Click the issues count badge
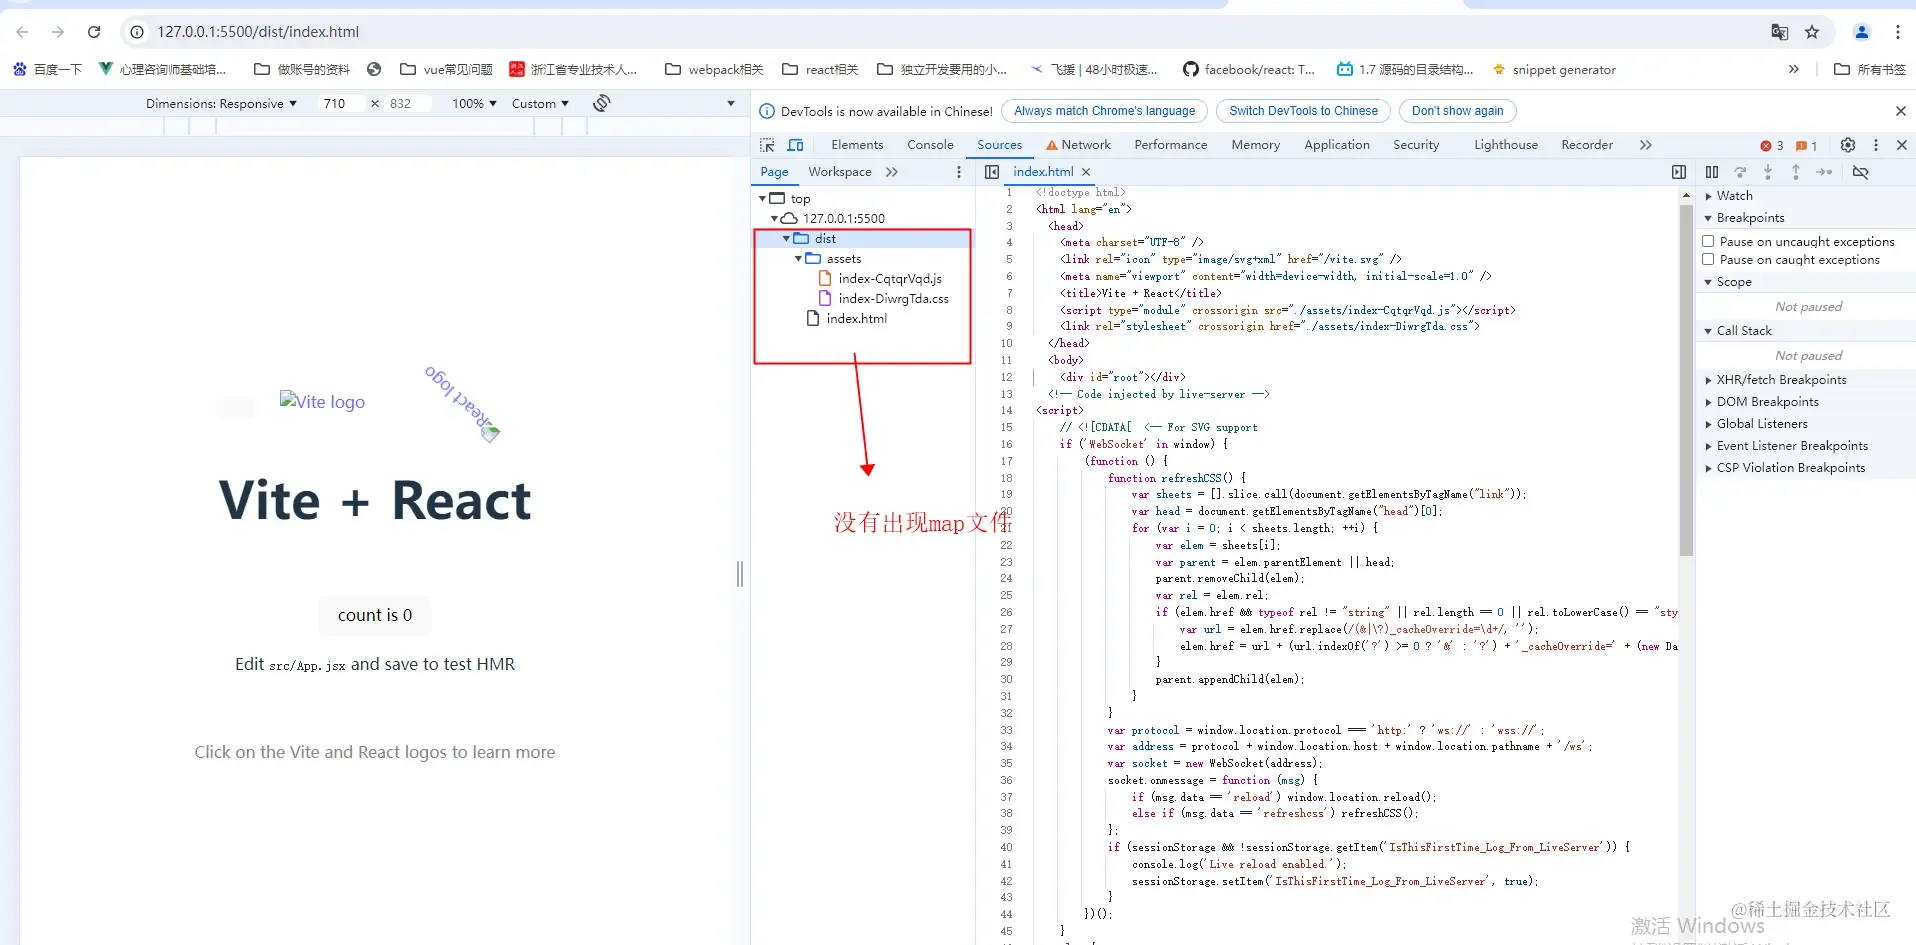 pyautogui.click(x=1807, y=146)
